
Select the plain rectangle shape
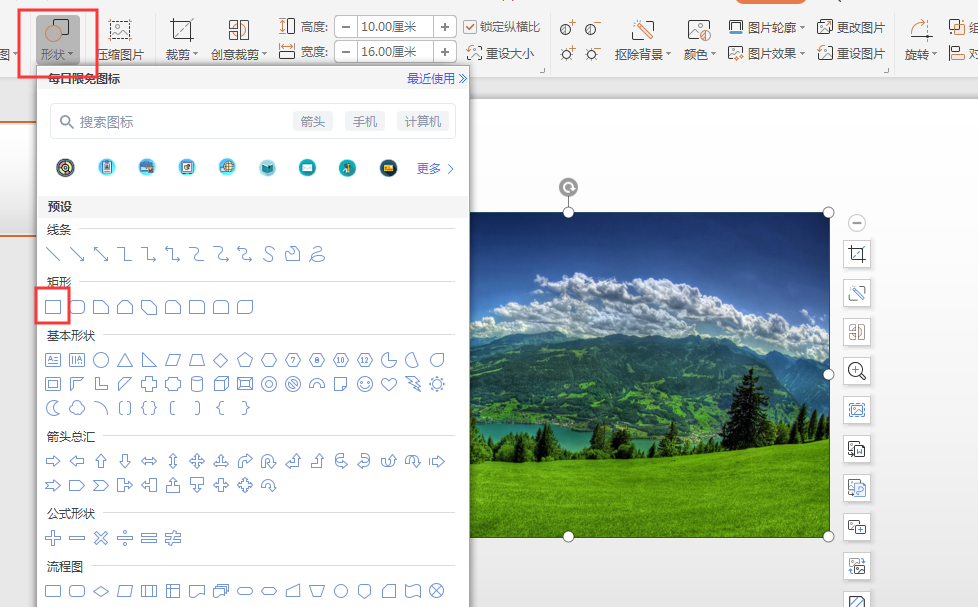click(x=53, y=307)
